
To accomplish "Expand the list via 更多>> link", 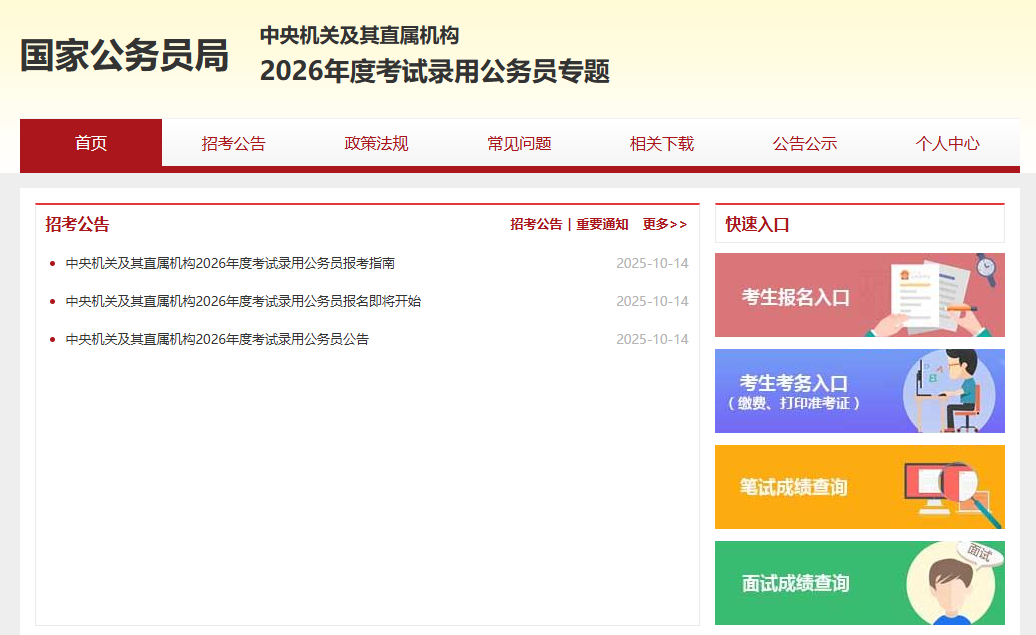I will [664, 224].
